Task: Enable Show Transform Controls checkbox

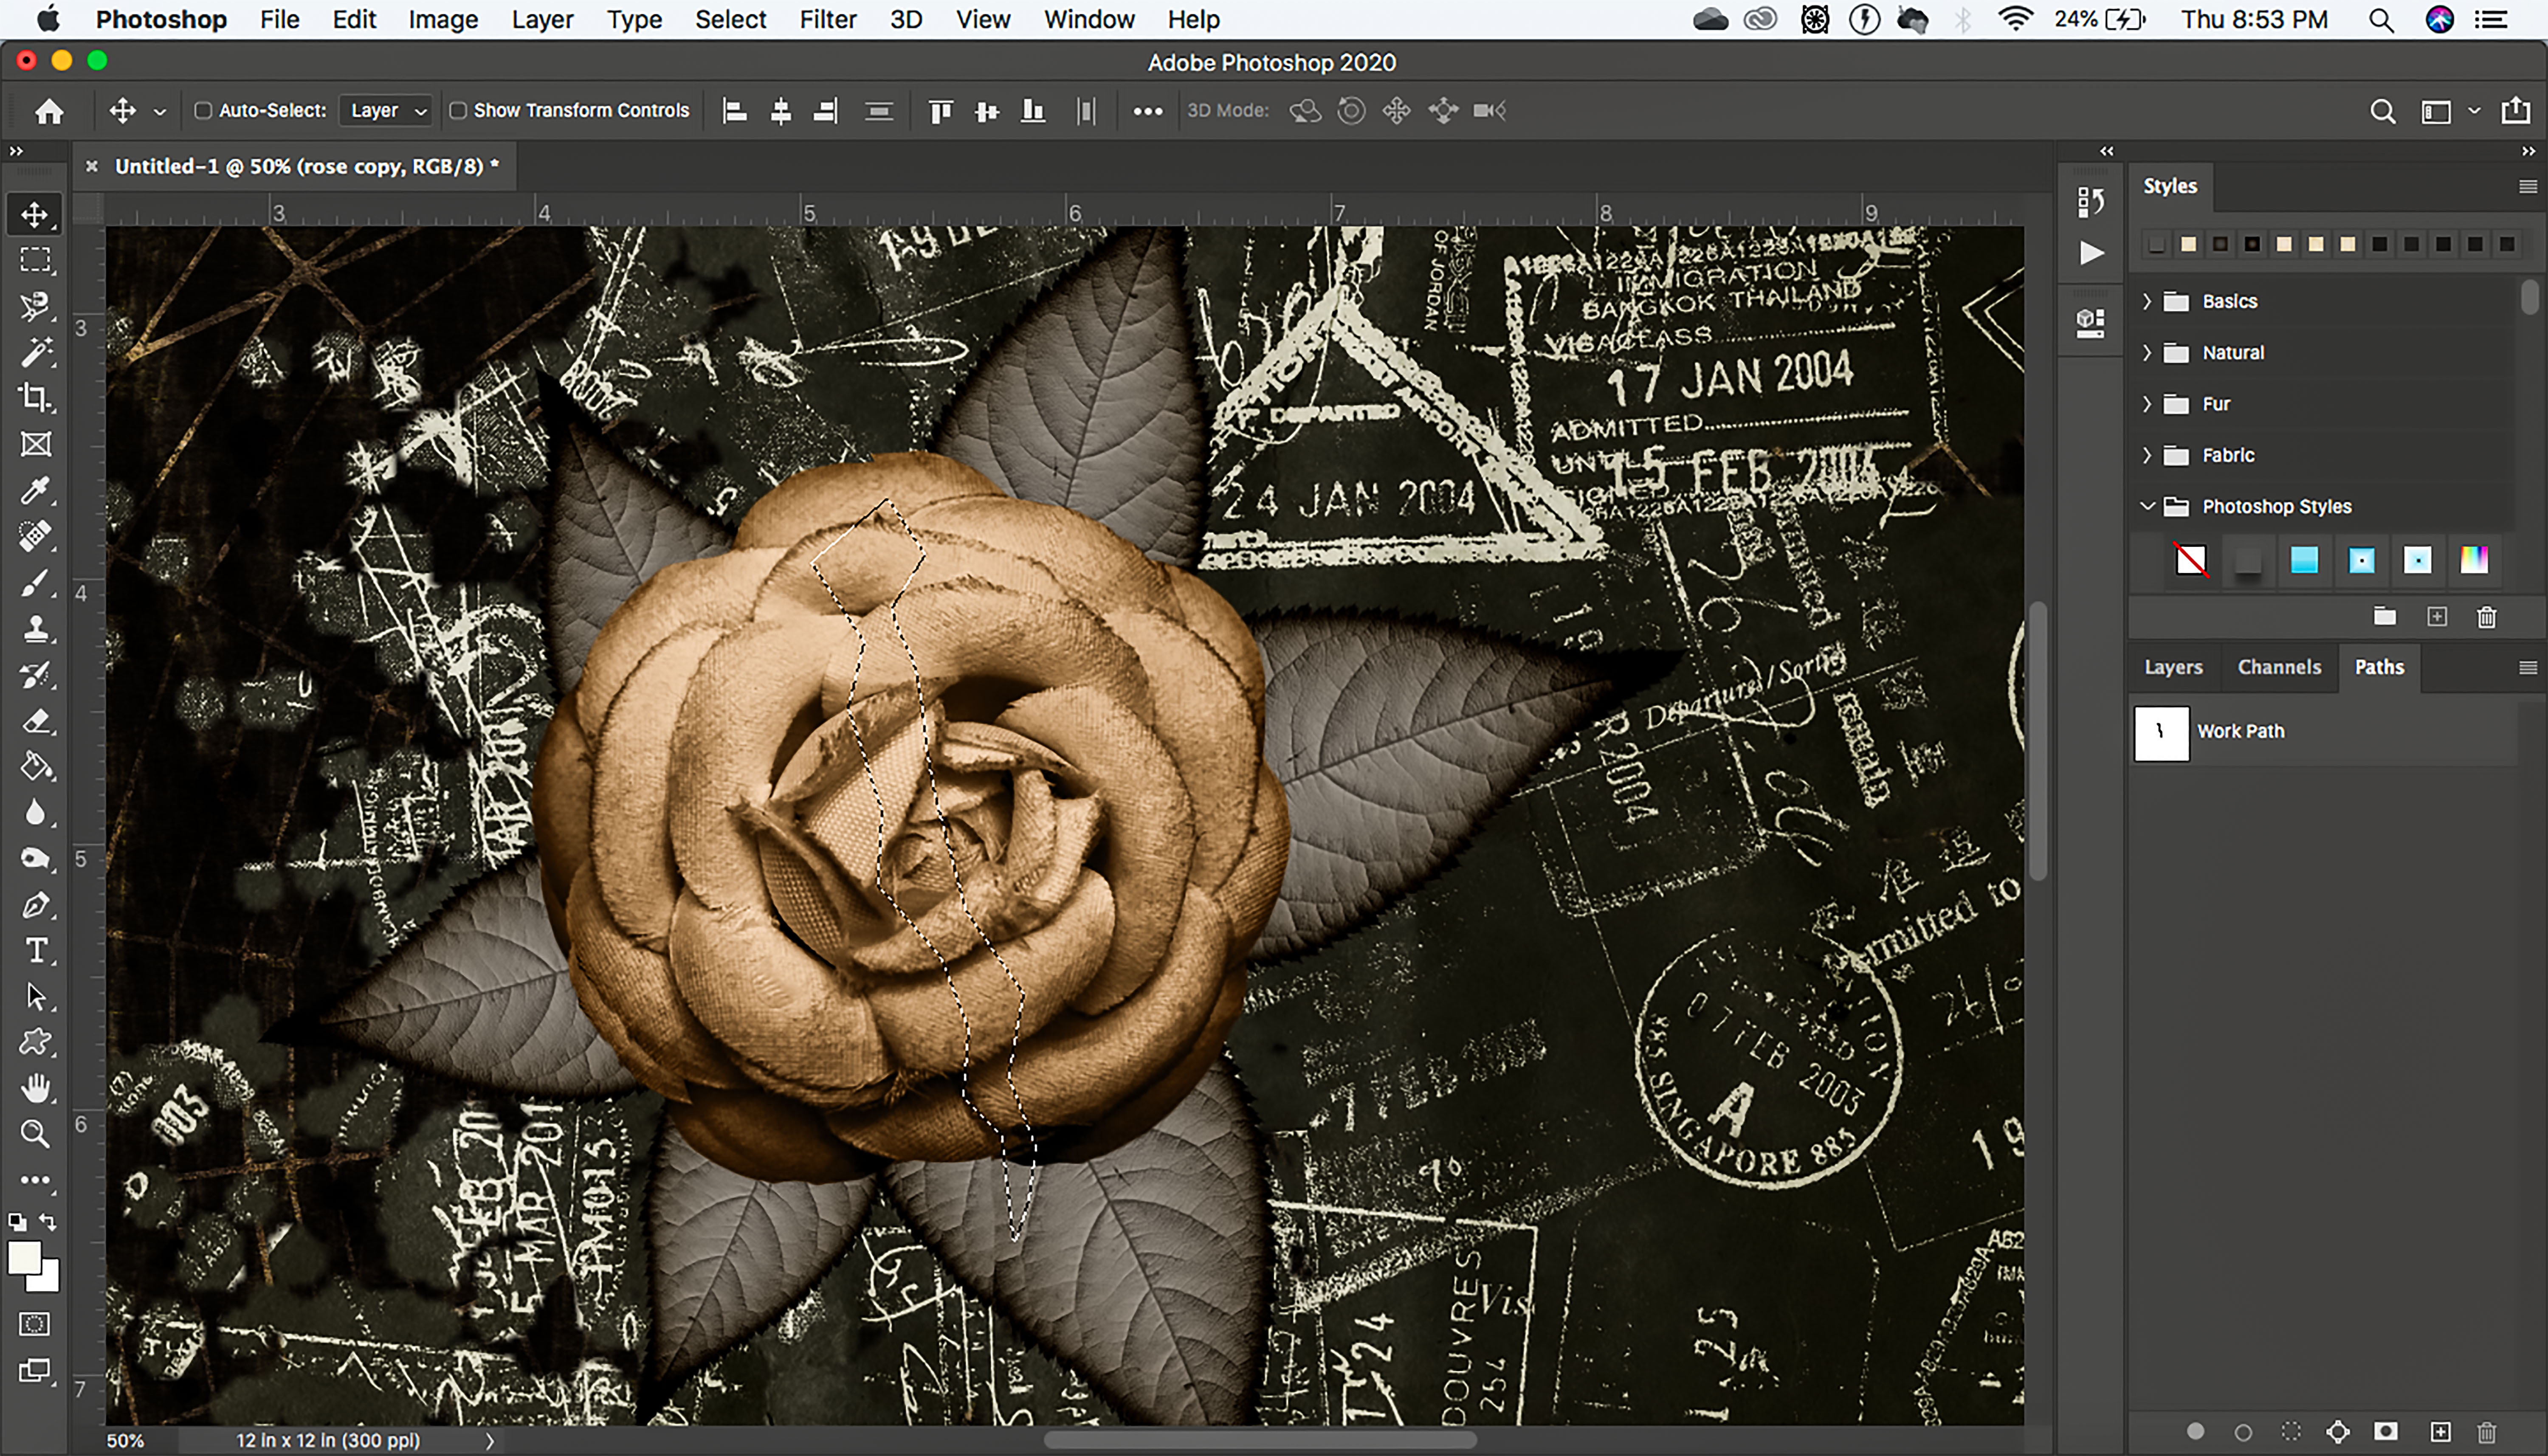Action: pos(458,110)
